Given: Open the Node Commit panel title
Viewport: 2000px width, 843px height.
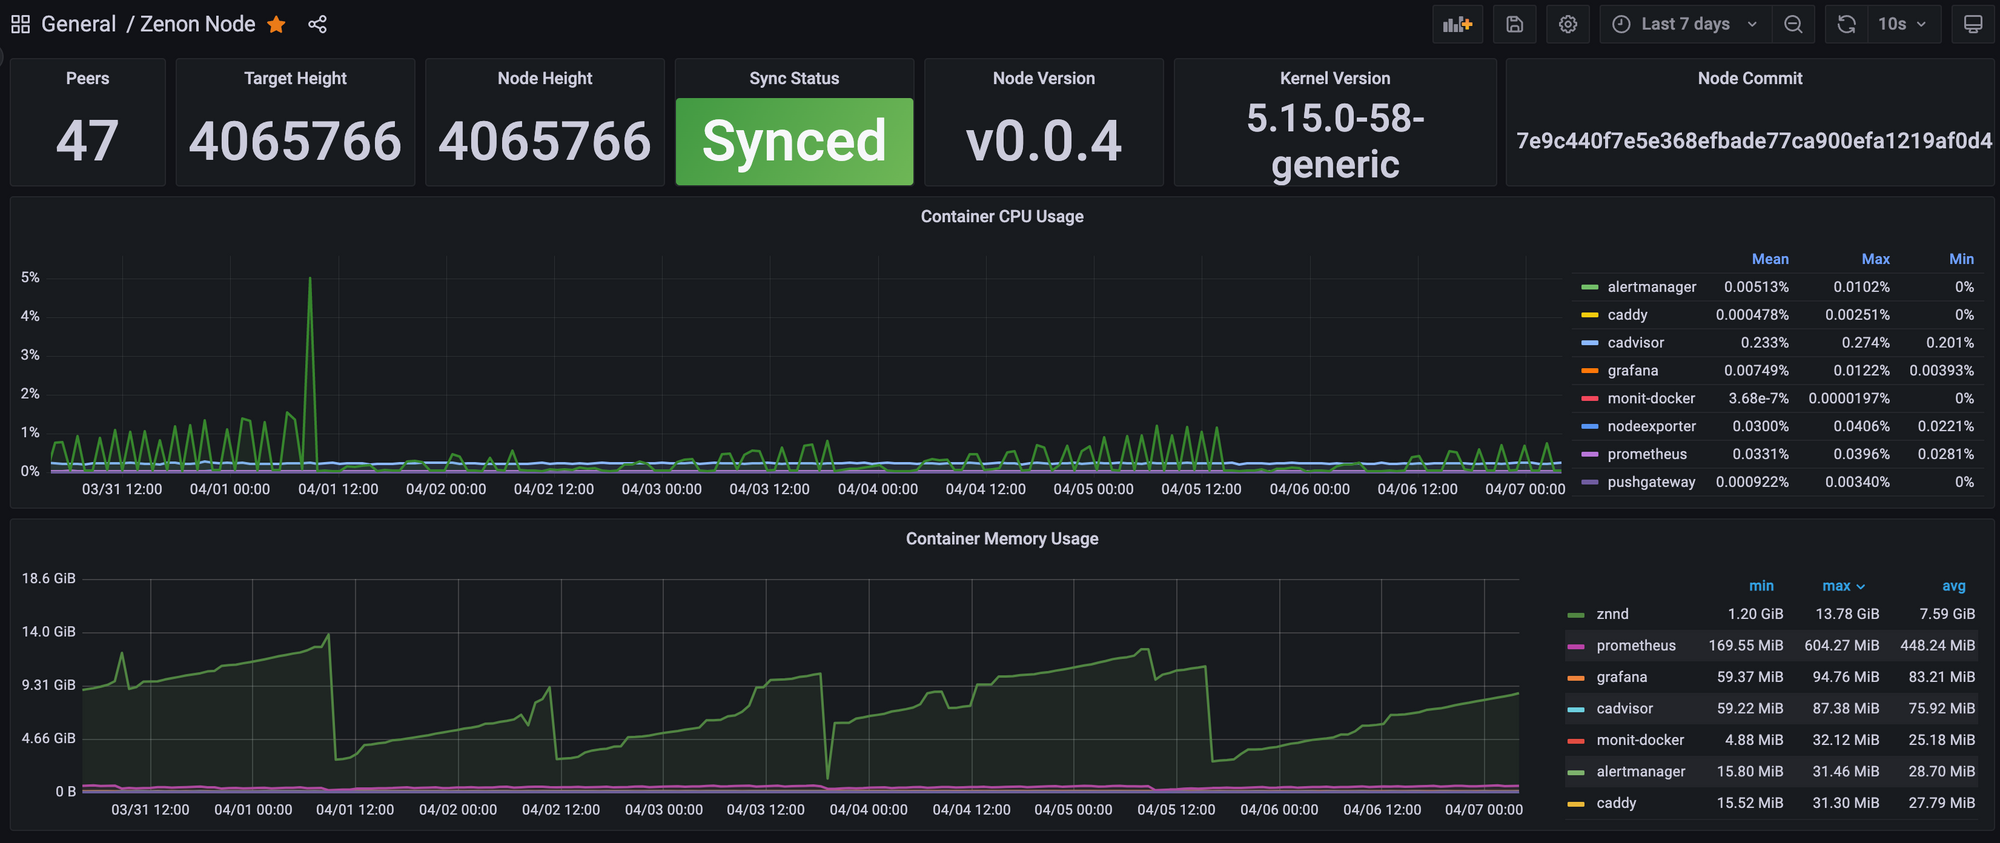Looking at the screenshot, I should [1750, 78].
